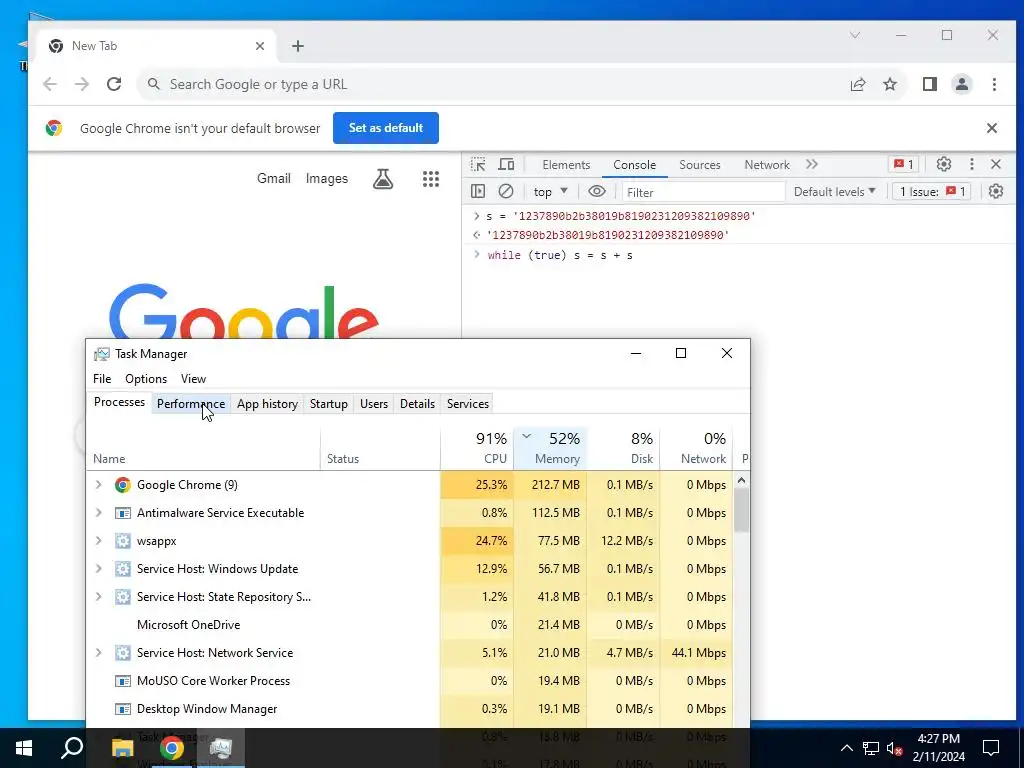This screenshot has height=768, width=1024.
Task: Clear console icon
Action: (x=505, y=191)
